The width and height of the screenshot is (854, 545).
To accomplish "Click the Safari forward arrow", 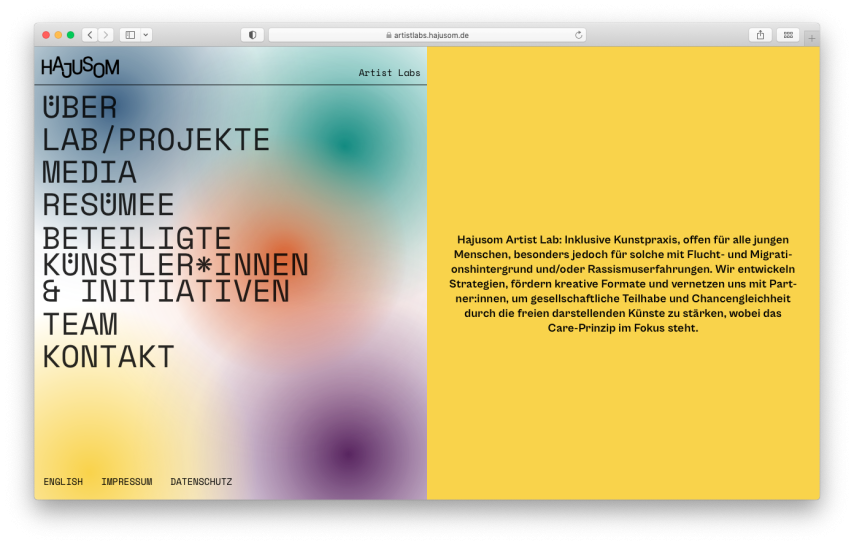I will (x=105, y=35).
